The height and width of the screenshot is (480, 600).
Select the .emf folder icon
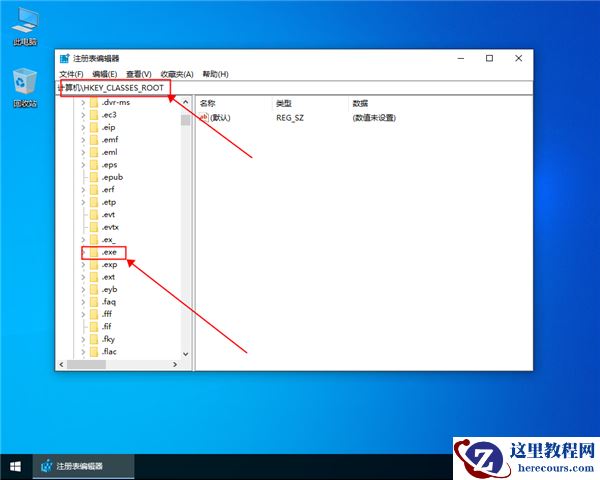pyautogui.click(x=94, y=140)
